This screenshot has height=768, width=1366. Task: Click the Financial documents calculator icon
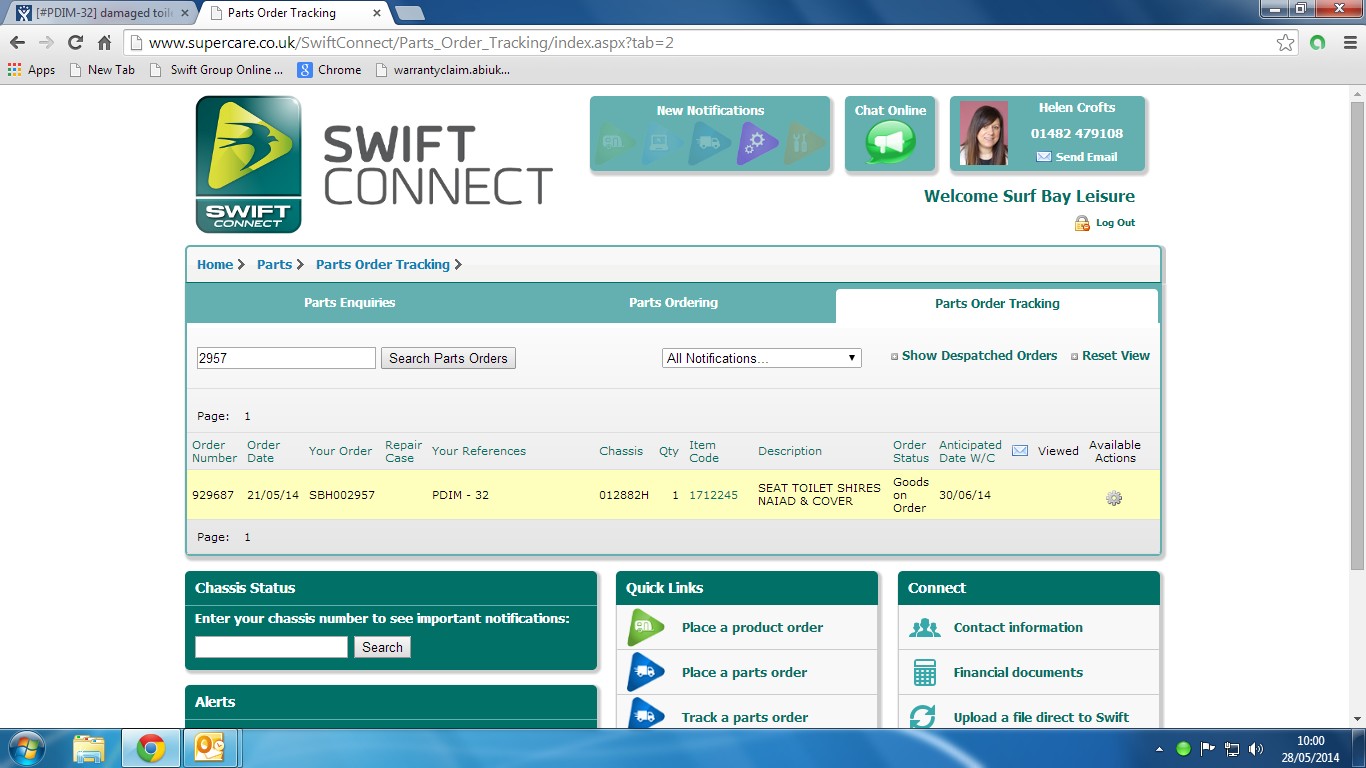pyautogui.click(x=925, y=673)
